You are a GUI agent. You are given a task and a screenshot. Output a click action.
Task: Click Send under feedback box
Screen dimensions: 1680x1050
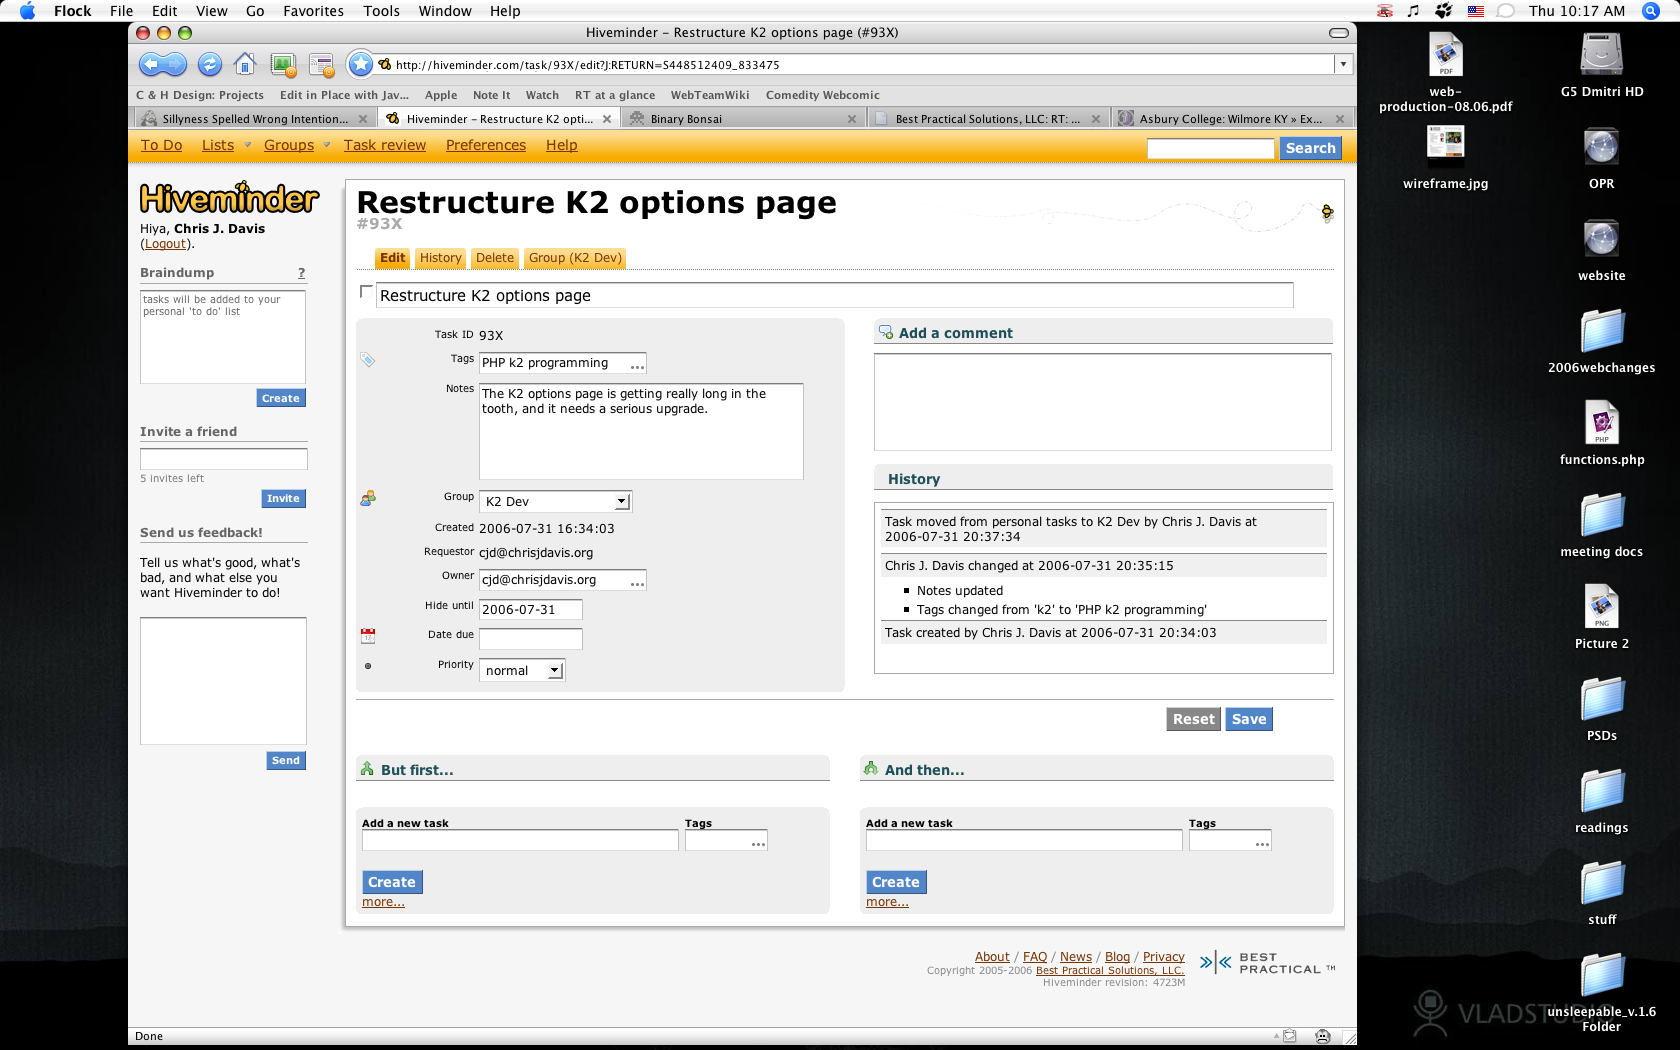pyautogui.click(x=286, y=760)
